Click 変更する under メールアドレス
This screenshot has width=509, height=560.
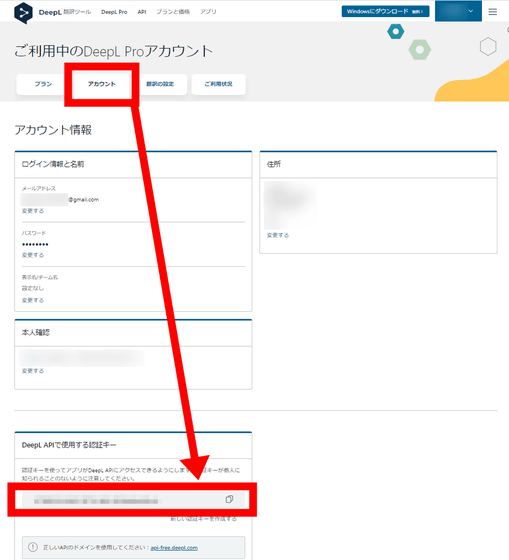(33, 211)
